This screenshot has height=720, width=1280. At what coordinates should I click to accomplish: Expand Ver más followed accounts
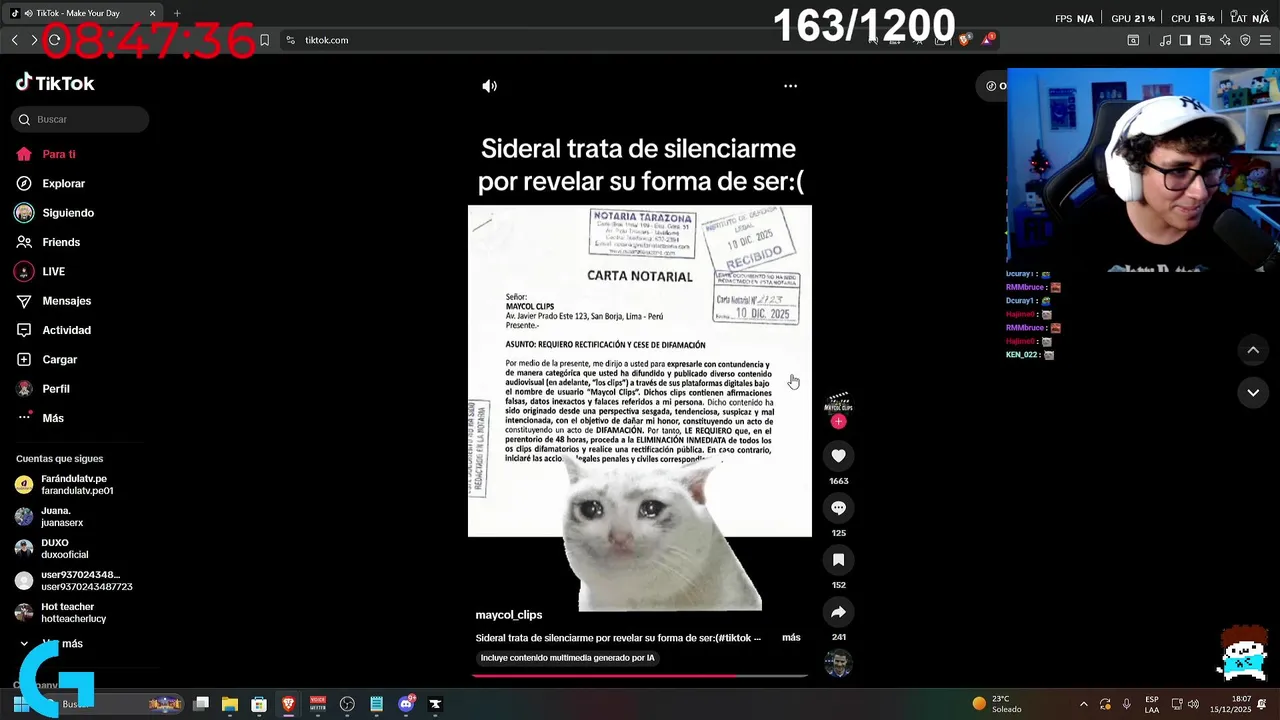tap(52, 644)
